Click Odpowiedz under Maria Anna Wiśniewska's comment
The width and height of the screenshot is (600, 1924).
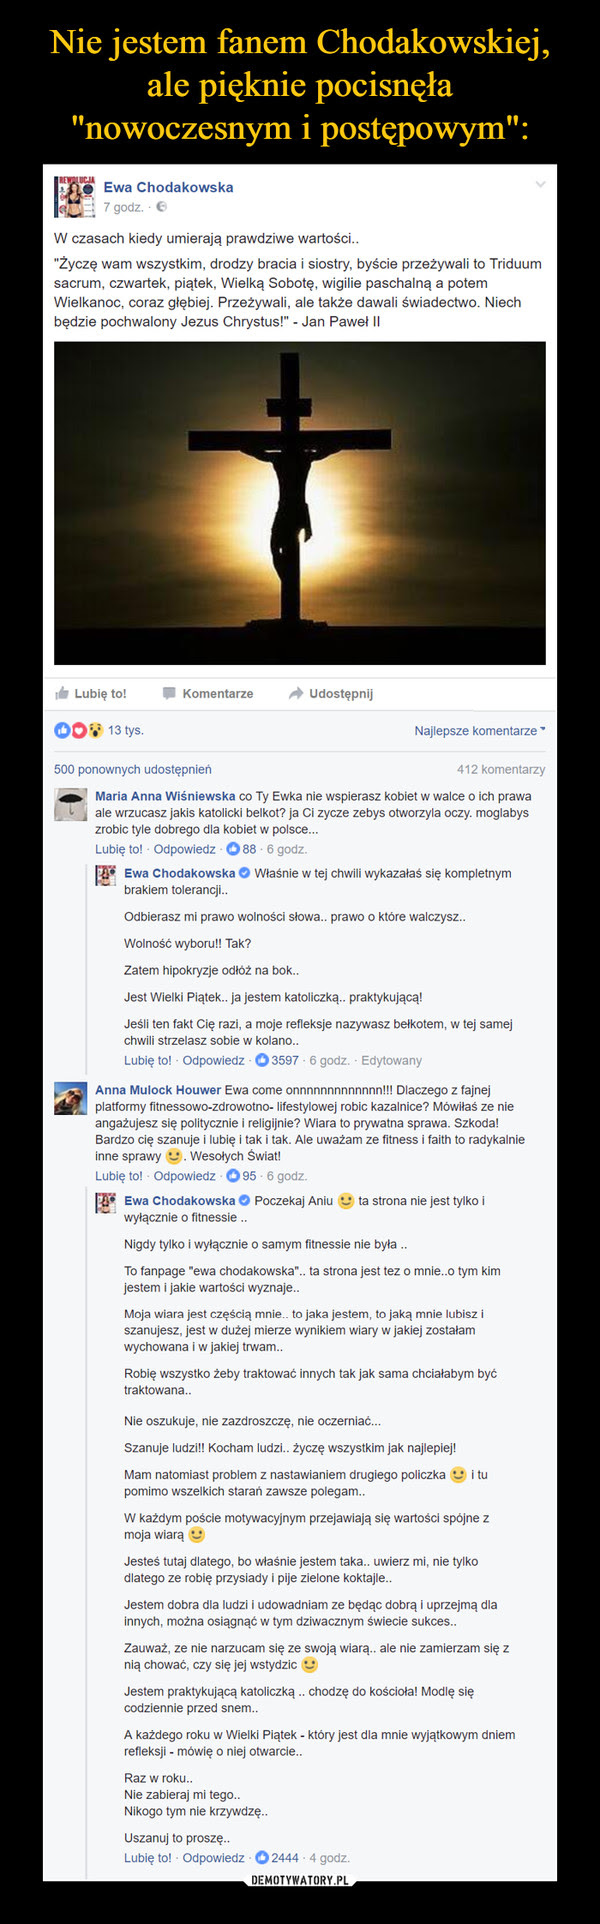point(185,849)
